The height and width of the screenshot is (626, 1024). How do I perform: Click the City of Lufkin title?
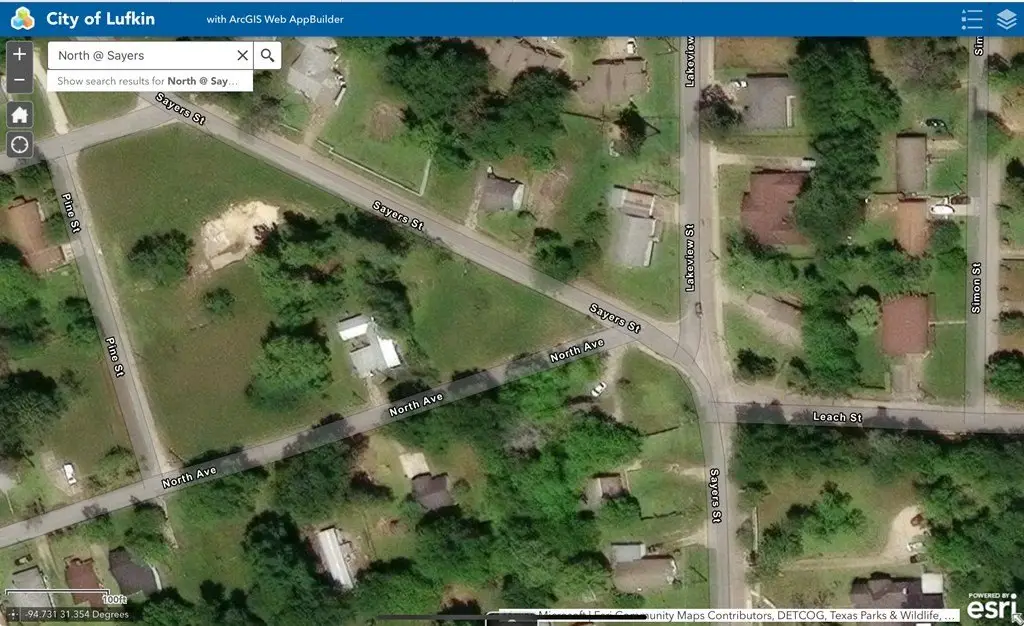100,19
